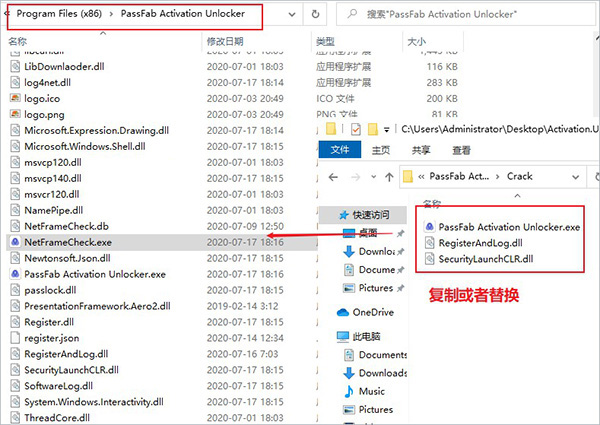This screenshot has height=425, width=600.
Task: Sort by 类型 column header
Action: 325,41
